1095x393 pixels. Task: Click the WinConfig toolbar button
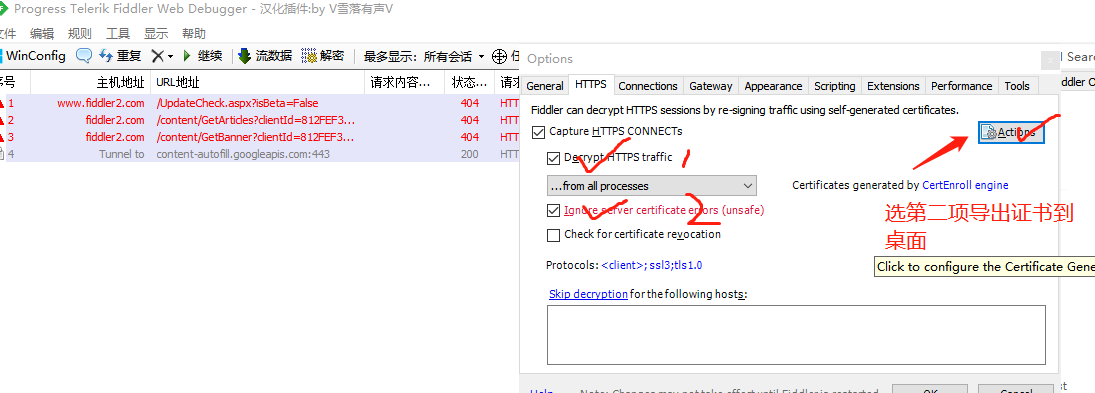click(33, 56)
